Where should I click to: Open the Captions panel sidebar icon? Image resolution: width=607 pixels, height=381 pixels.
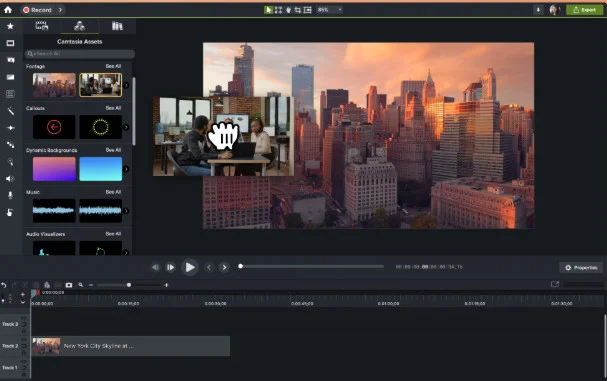10,94
